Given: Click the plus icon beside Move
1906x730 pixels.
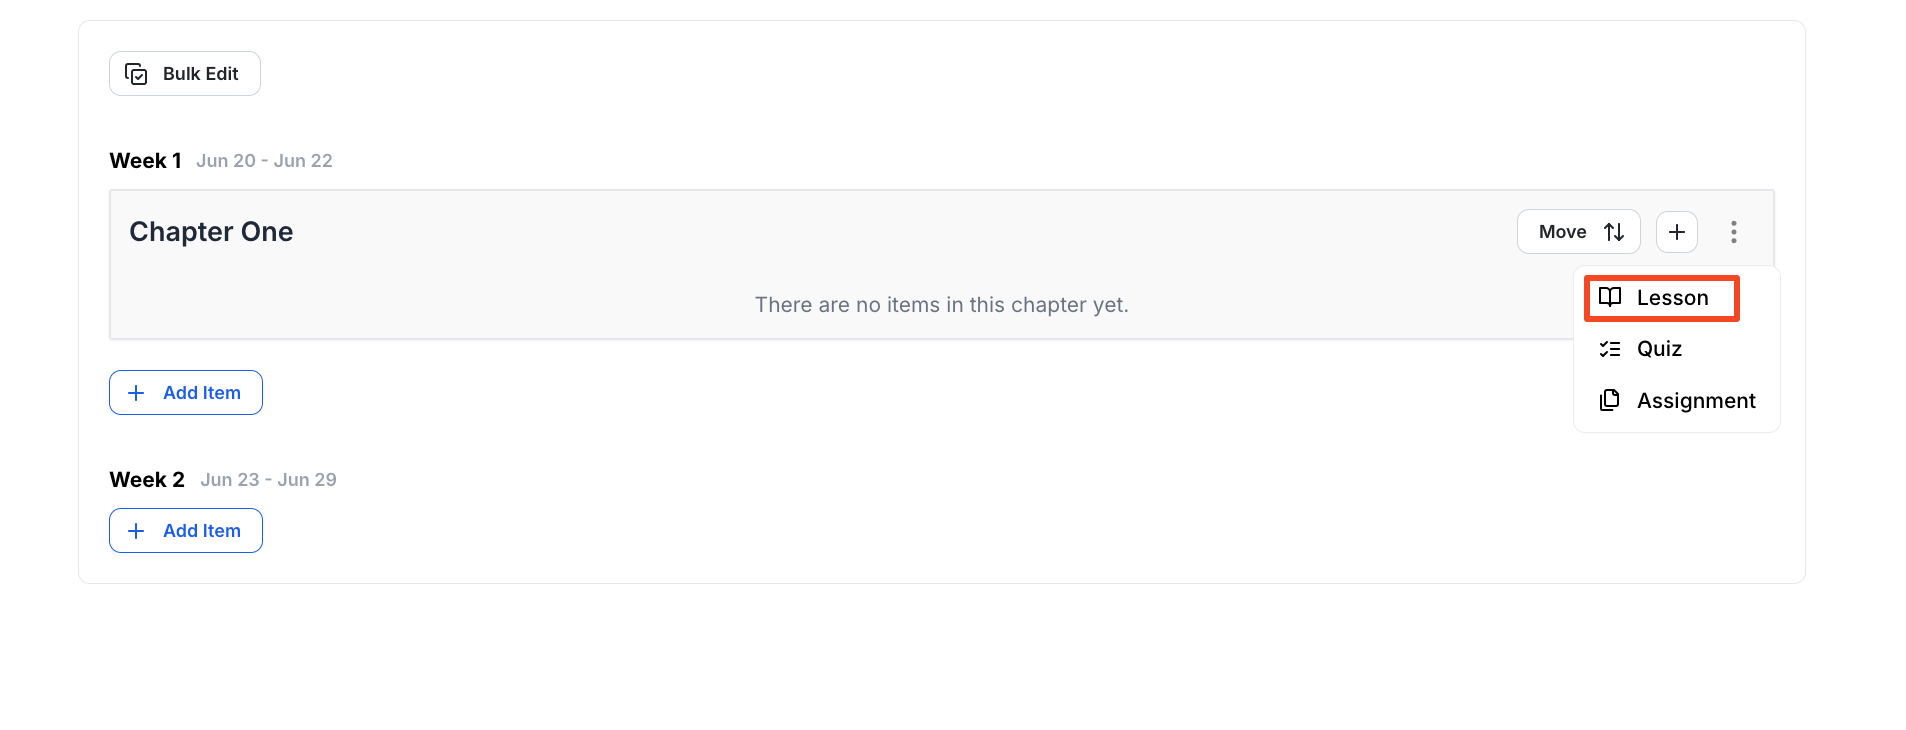Looking at the screenshot, I should (x=1676, y=232).
